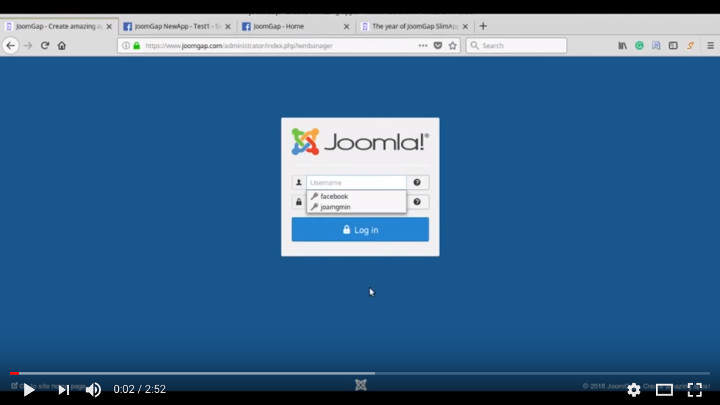Focus the Username input field
This screenshot has height=405, width=720.
point(356,182)
